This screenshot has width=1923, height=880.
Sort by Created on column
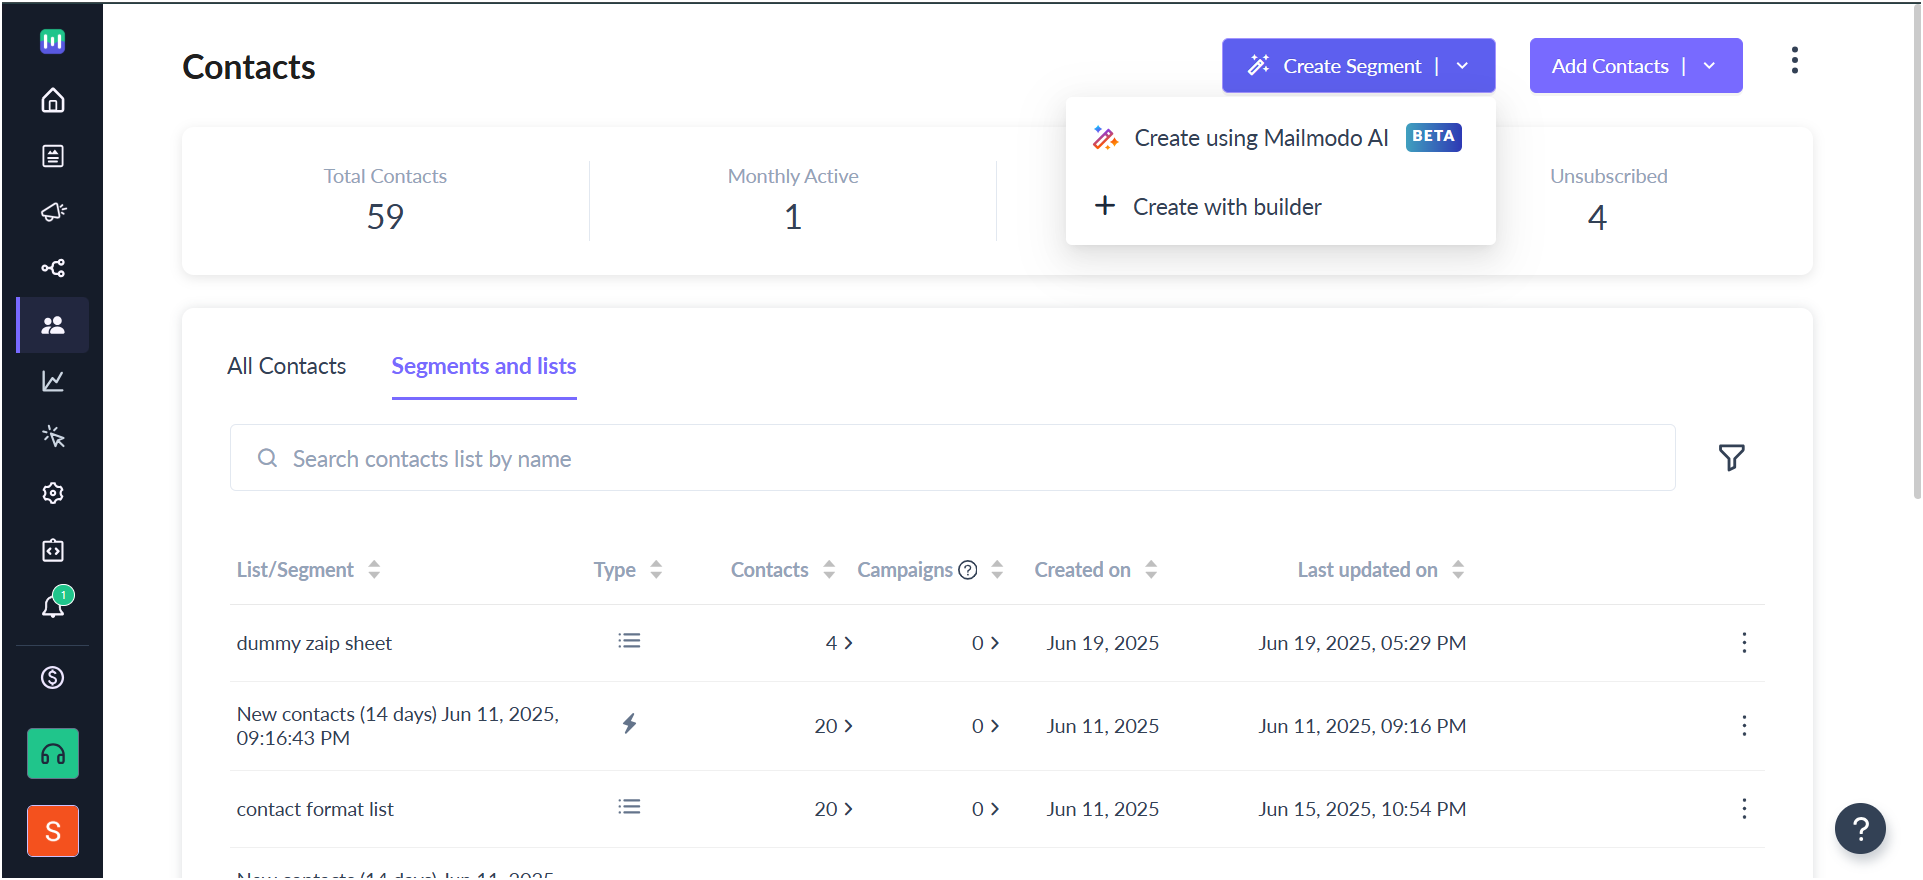click(x=1151, y=570)
